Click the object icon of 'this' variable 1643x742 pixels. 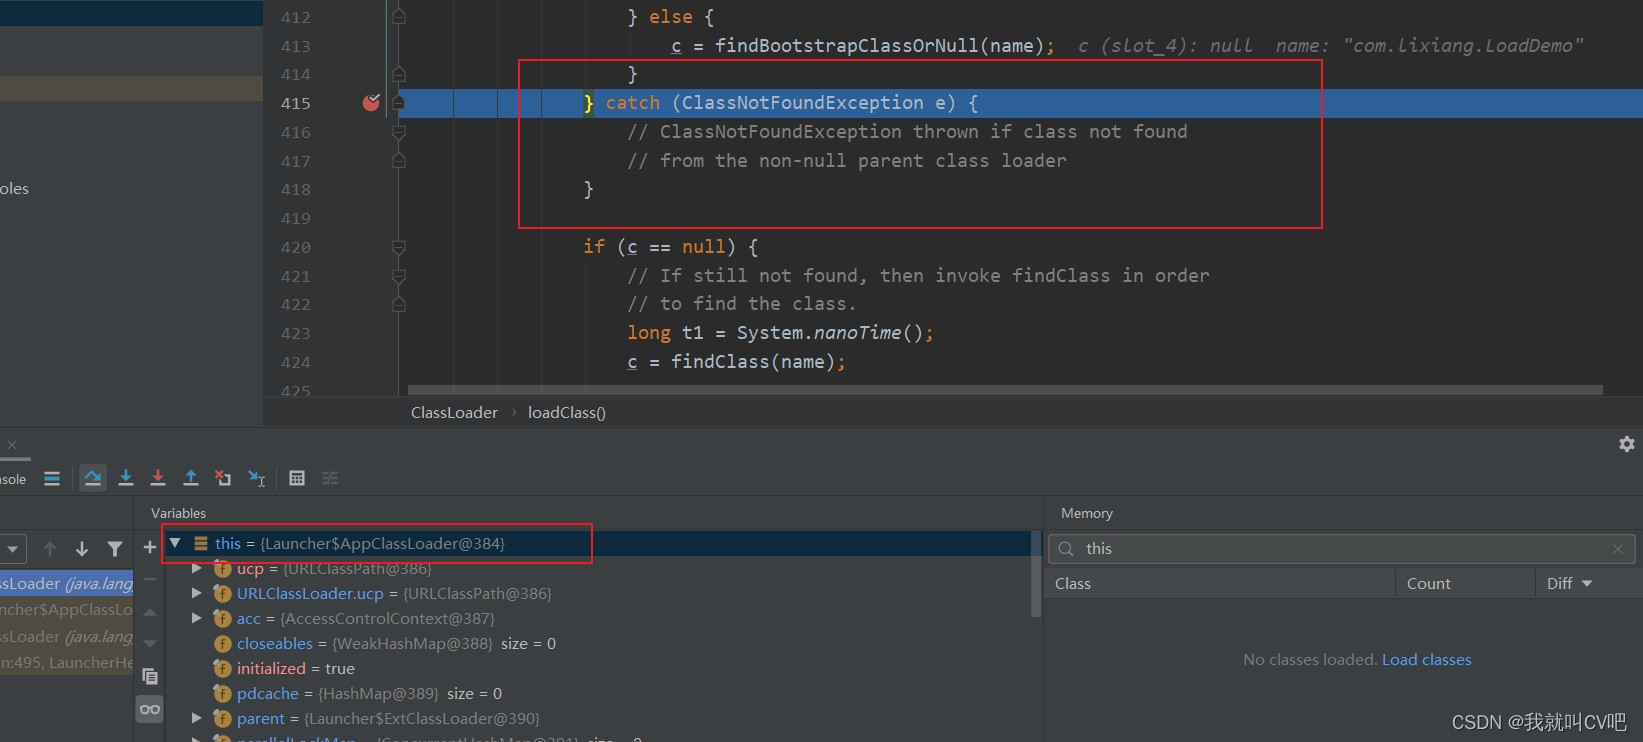pos(201,543)
